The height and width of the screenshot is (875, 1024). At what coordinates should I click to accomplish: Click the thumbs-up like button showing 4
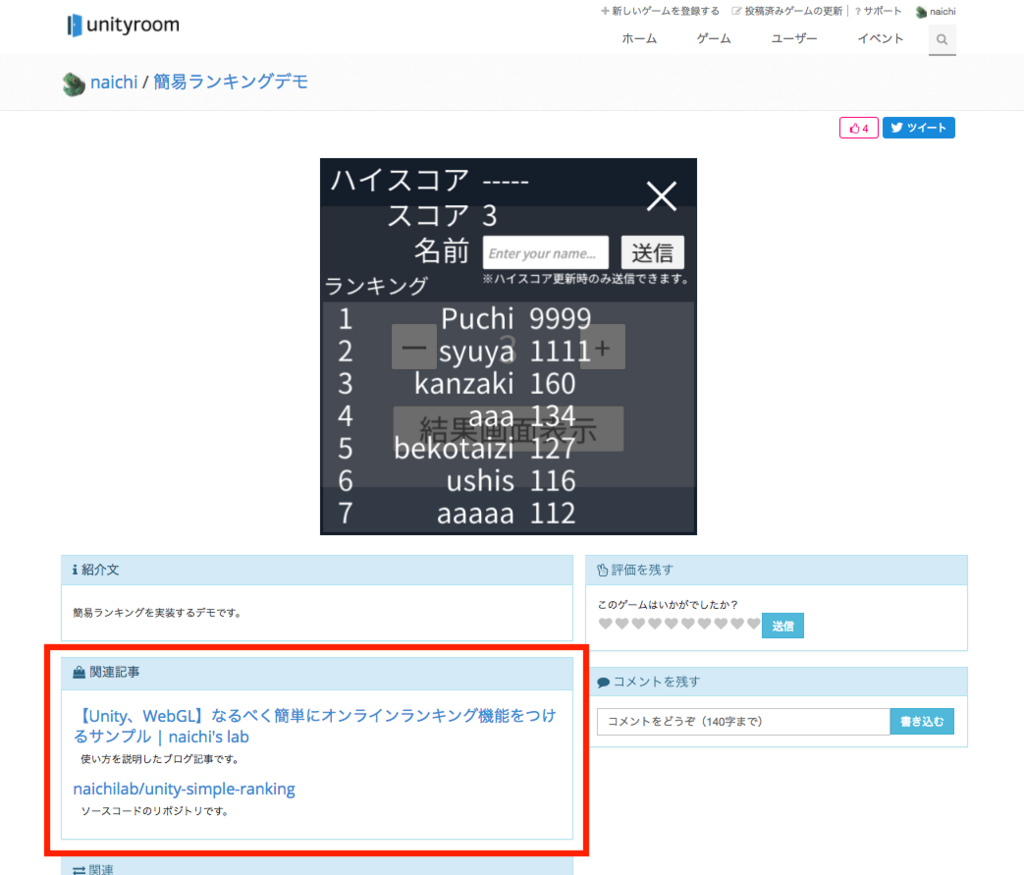point(858,128)
